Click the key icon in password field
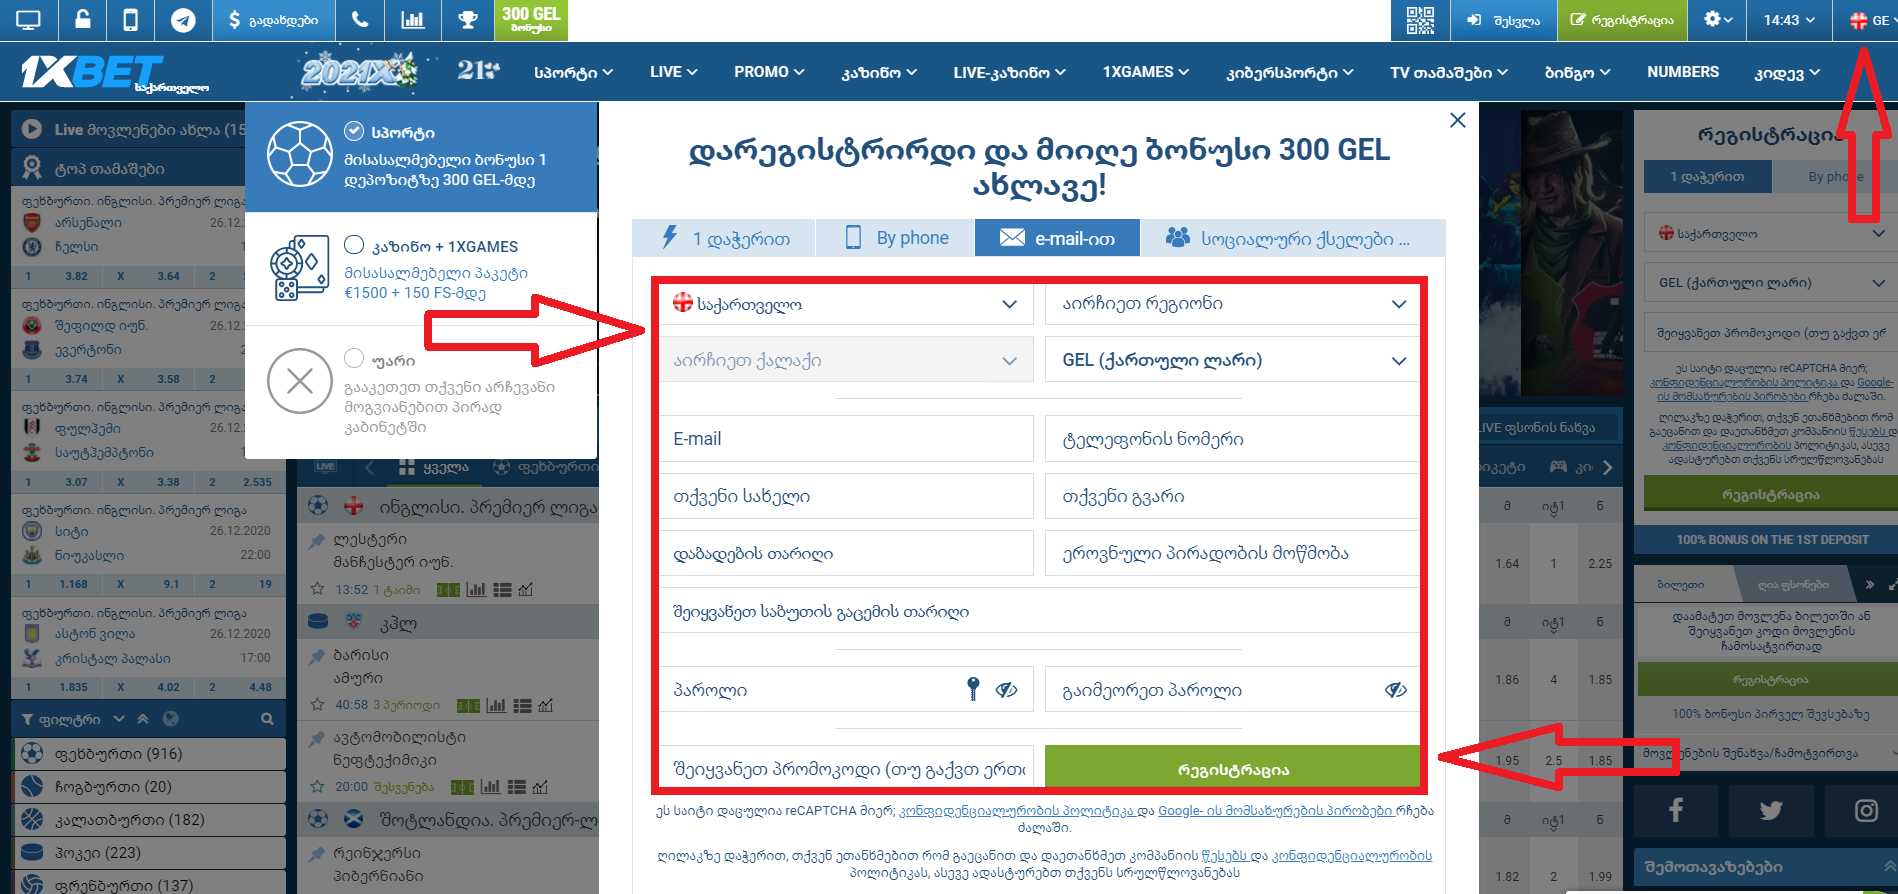 pyautogui.click(x=973, y=689)
